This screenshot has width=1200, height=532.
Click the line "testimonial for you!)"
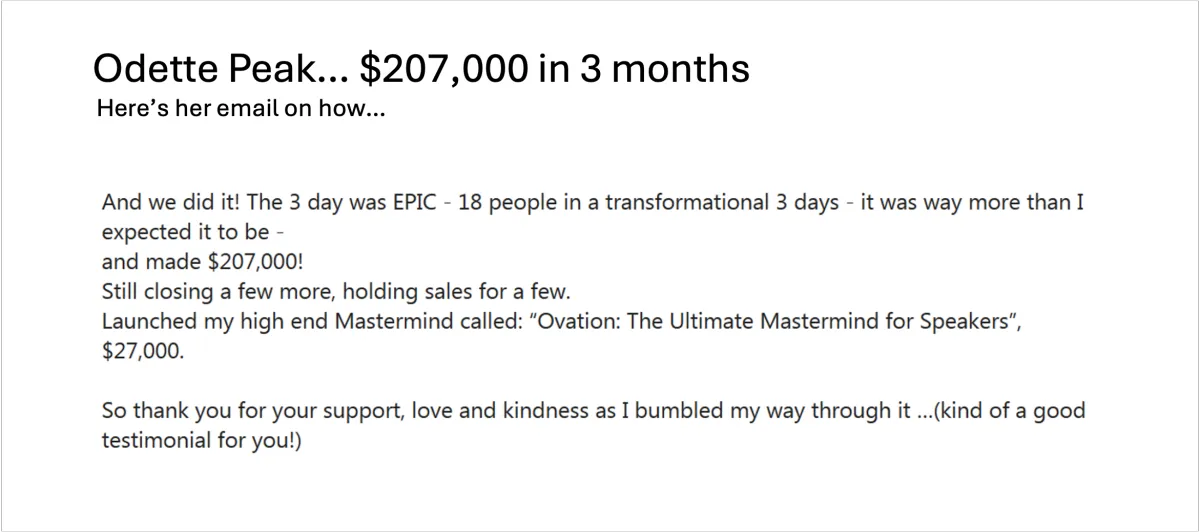202,441
